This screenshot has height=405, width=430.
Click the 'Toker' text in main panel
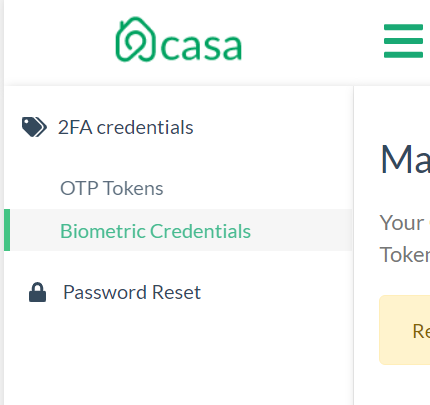pos(405,255)
